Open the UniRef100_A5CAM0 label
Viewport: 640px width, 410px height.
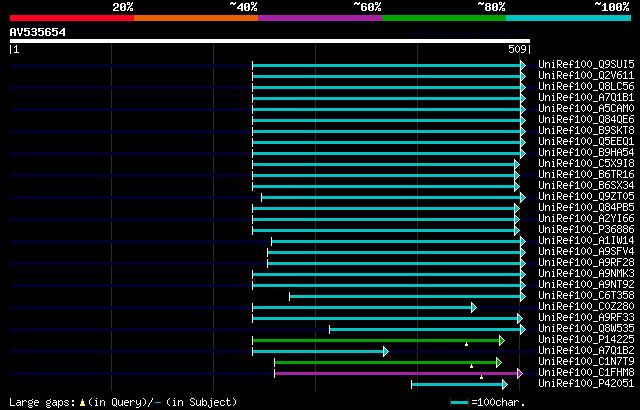586,109
